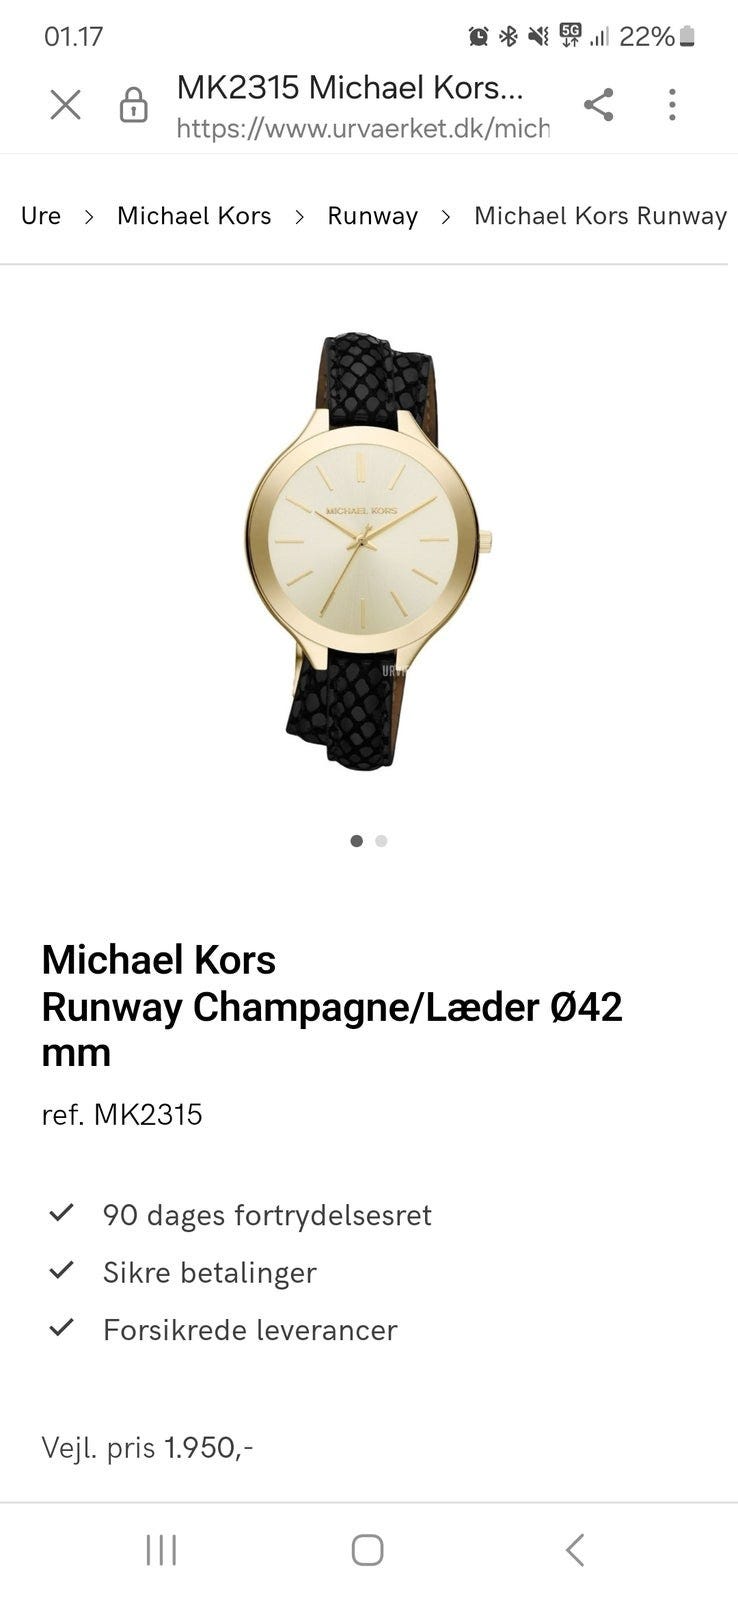
Task: Select the first image carousel dot
Action: pyautogui.click(x=357, y=841)
